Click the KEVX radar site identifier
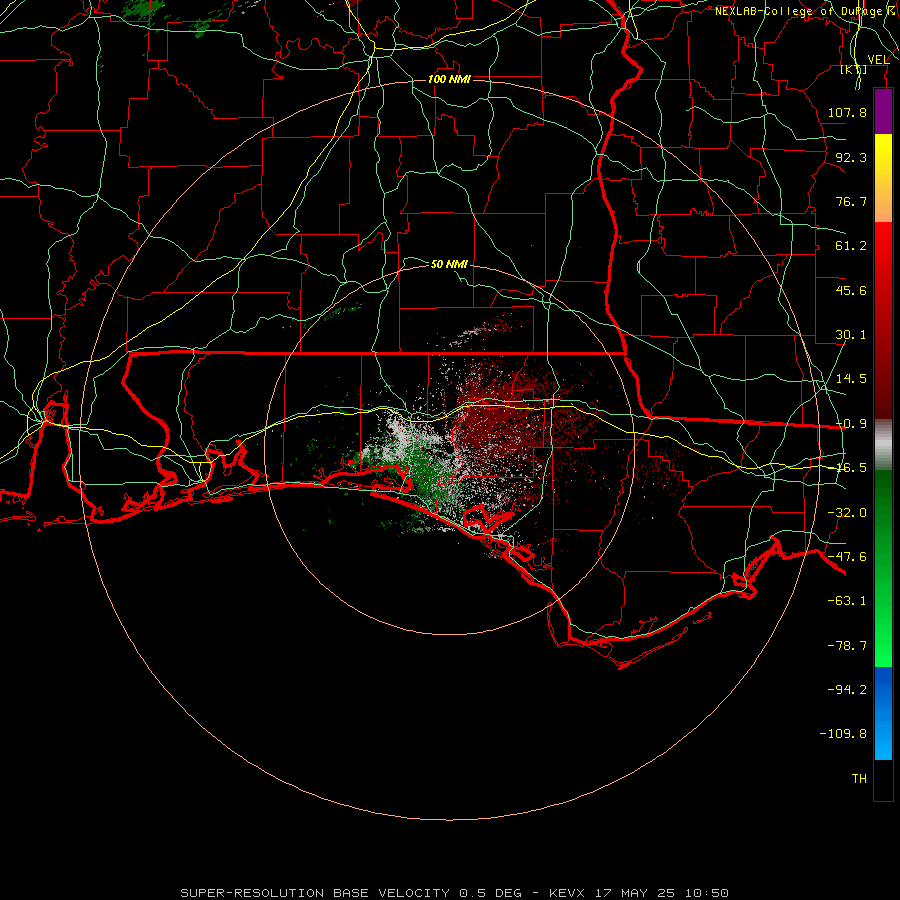Image resolution: width=900 pixels, height=900 pixels. point(567,893)
